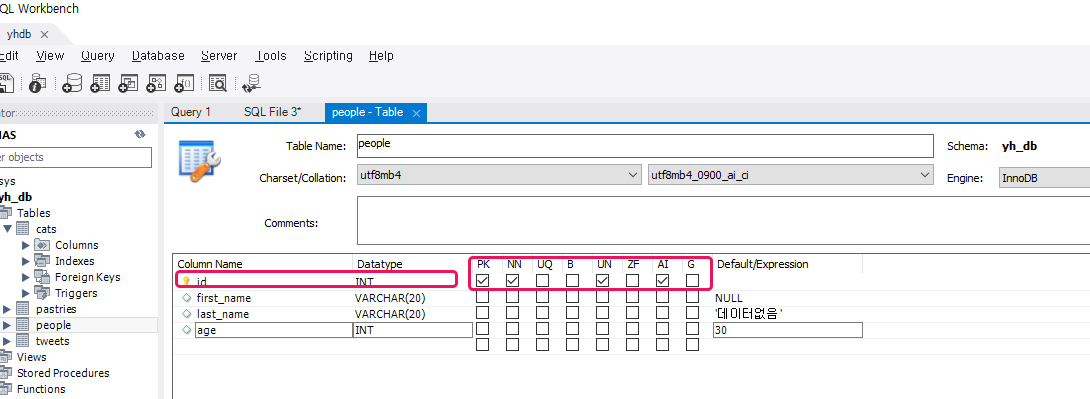
Task: Click the Views folder icon
Action: 6,357
